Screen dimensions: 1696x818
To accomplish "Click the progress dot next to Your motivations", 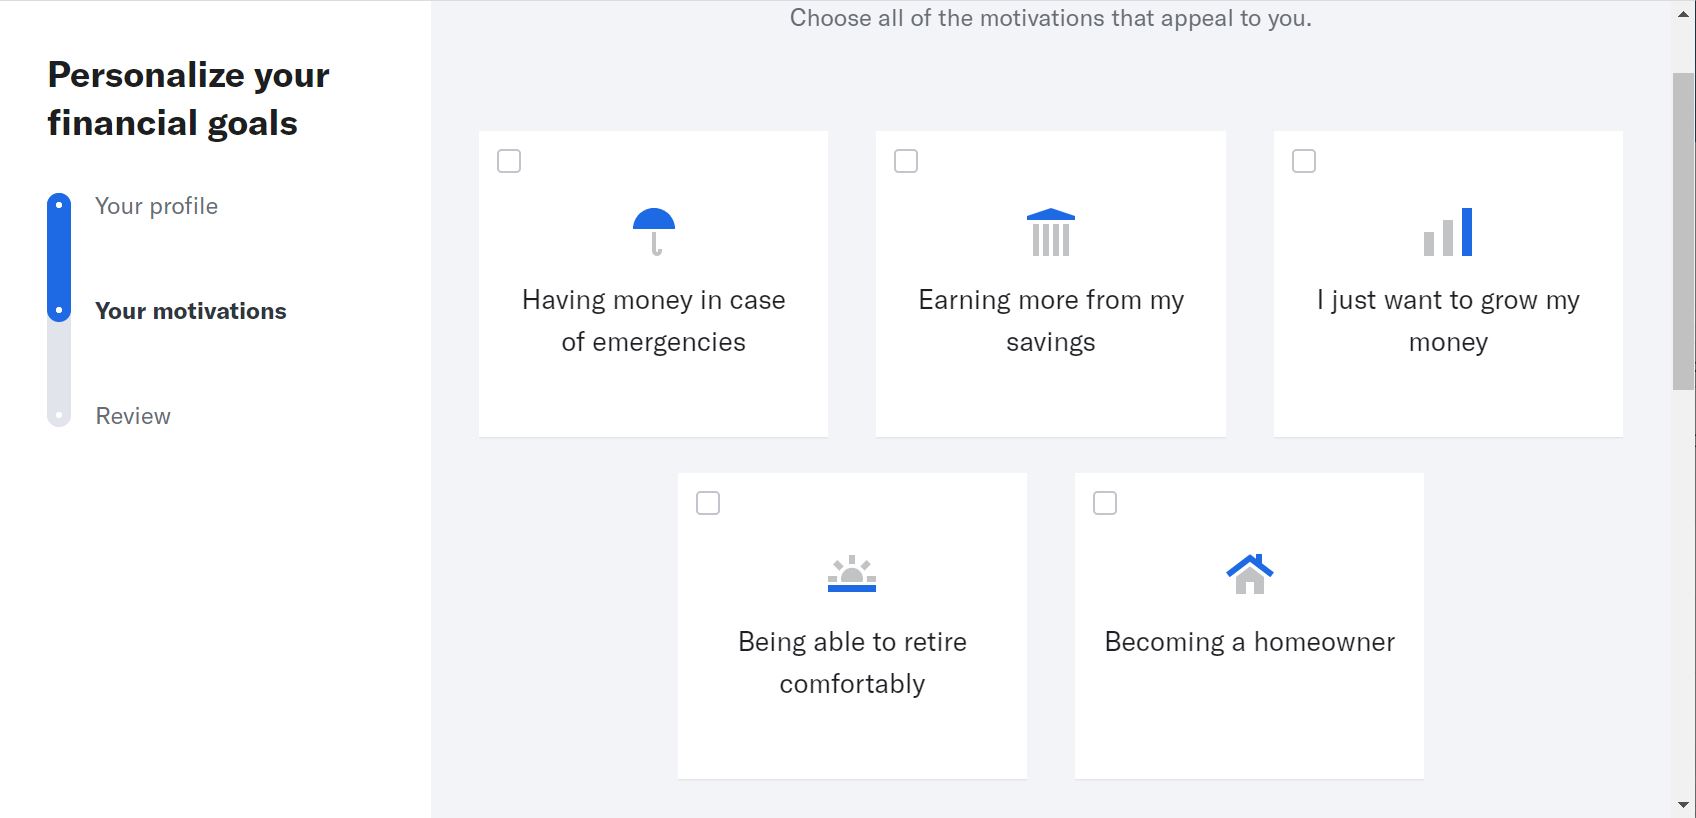I will 59,311.
